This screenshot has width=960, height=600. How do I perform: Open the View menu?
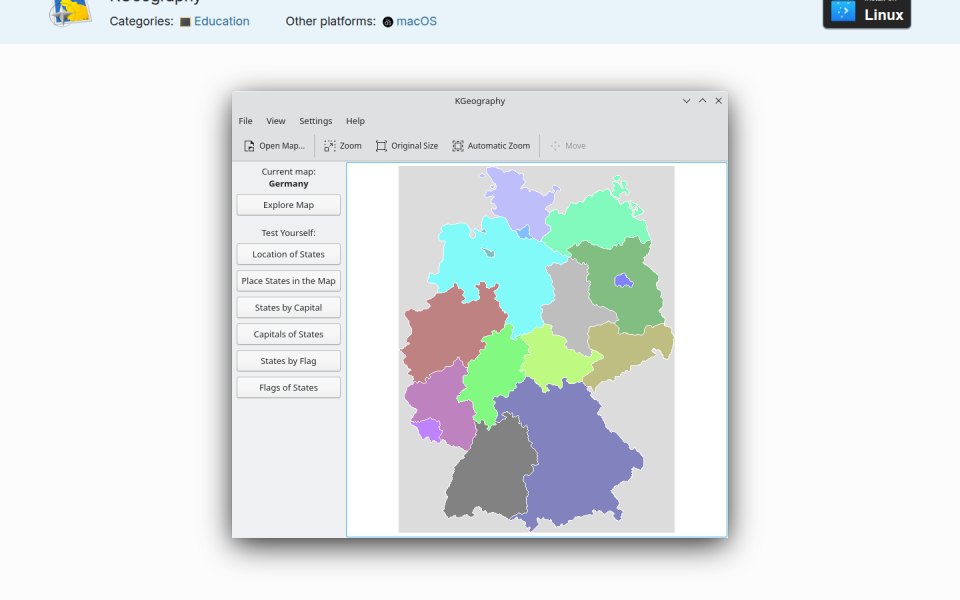pyautogui.click(x=276, y=121)
